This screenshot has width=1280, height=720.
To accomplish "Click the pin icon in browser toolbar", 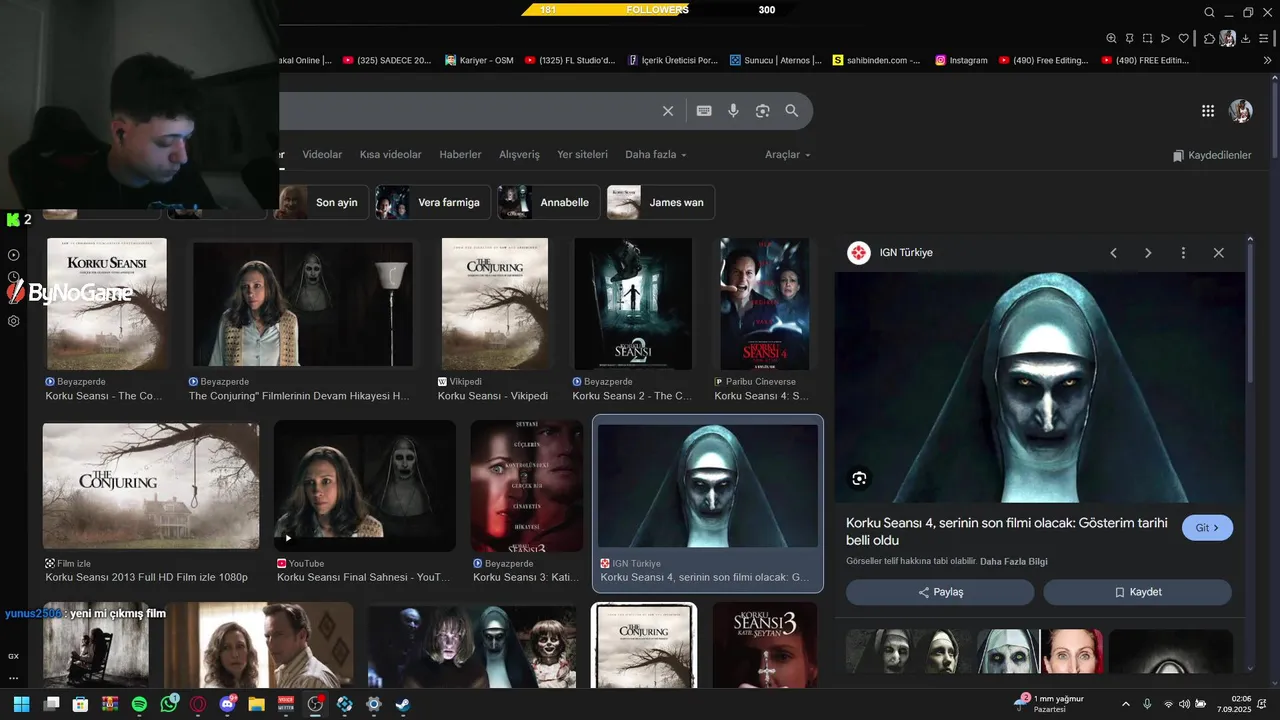I will tap(1129, 38).
